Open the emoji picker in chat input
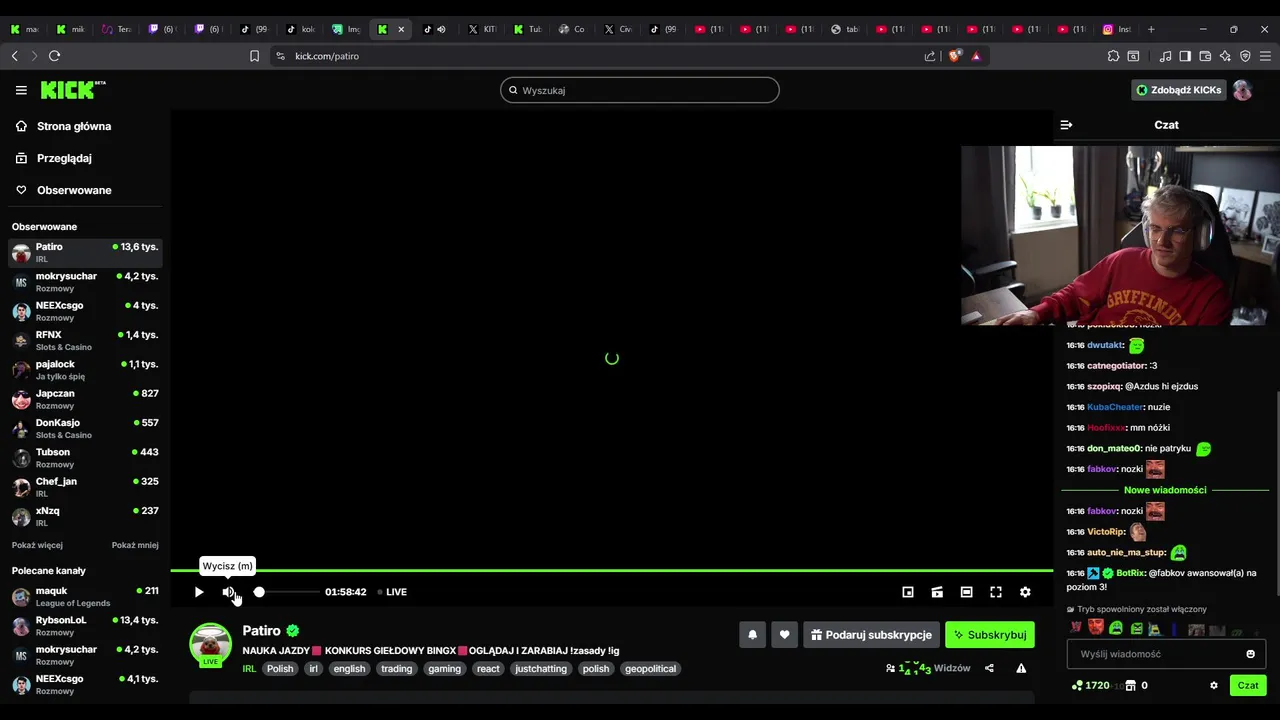Image resolution: width=1280 pixels, height=720 pixels. 1250,654
